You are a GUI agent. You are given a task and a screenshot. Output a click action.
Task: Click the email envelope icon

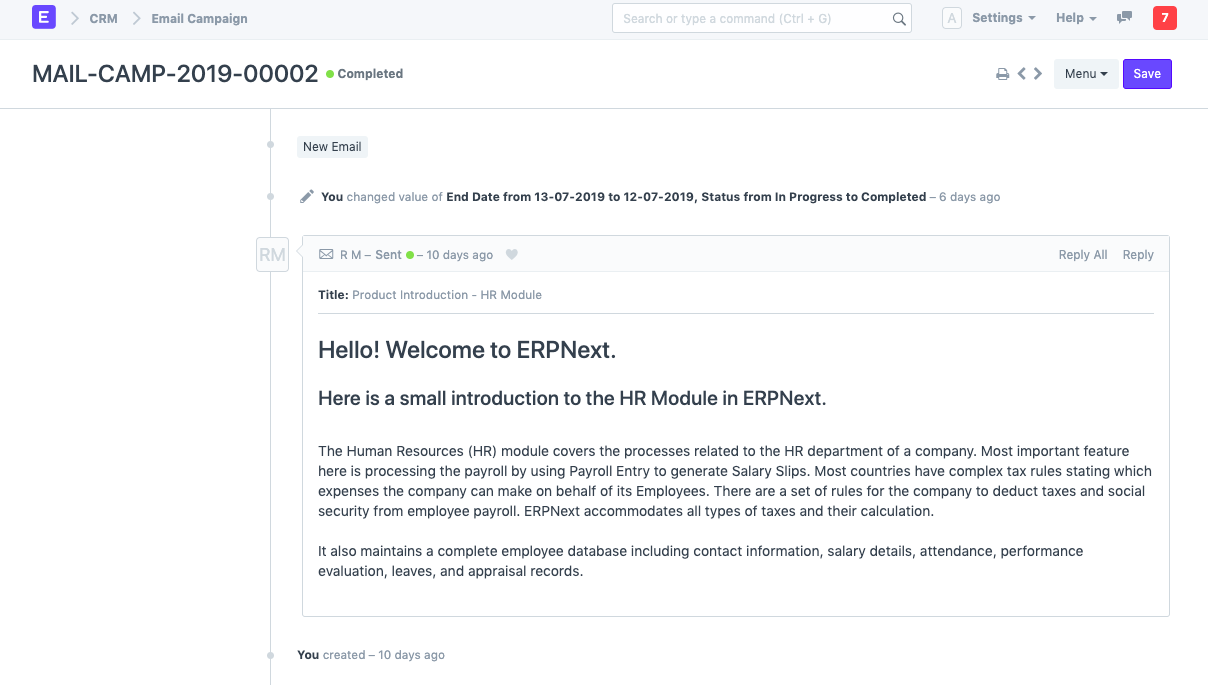[326, 255]
